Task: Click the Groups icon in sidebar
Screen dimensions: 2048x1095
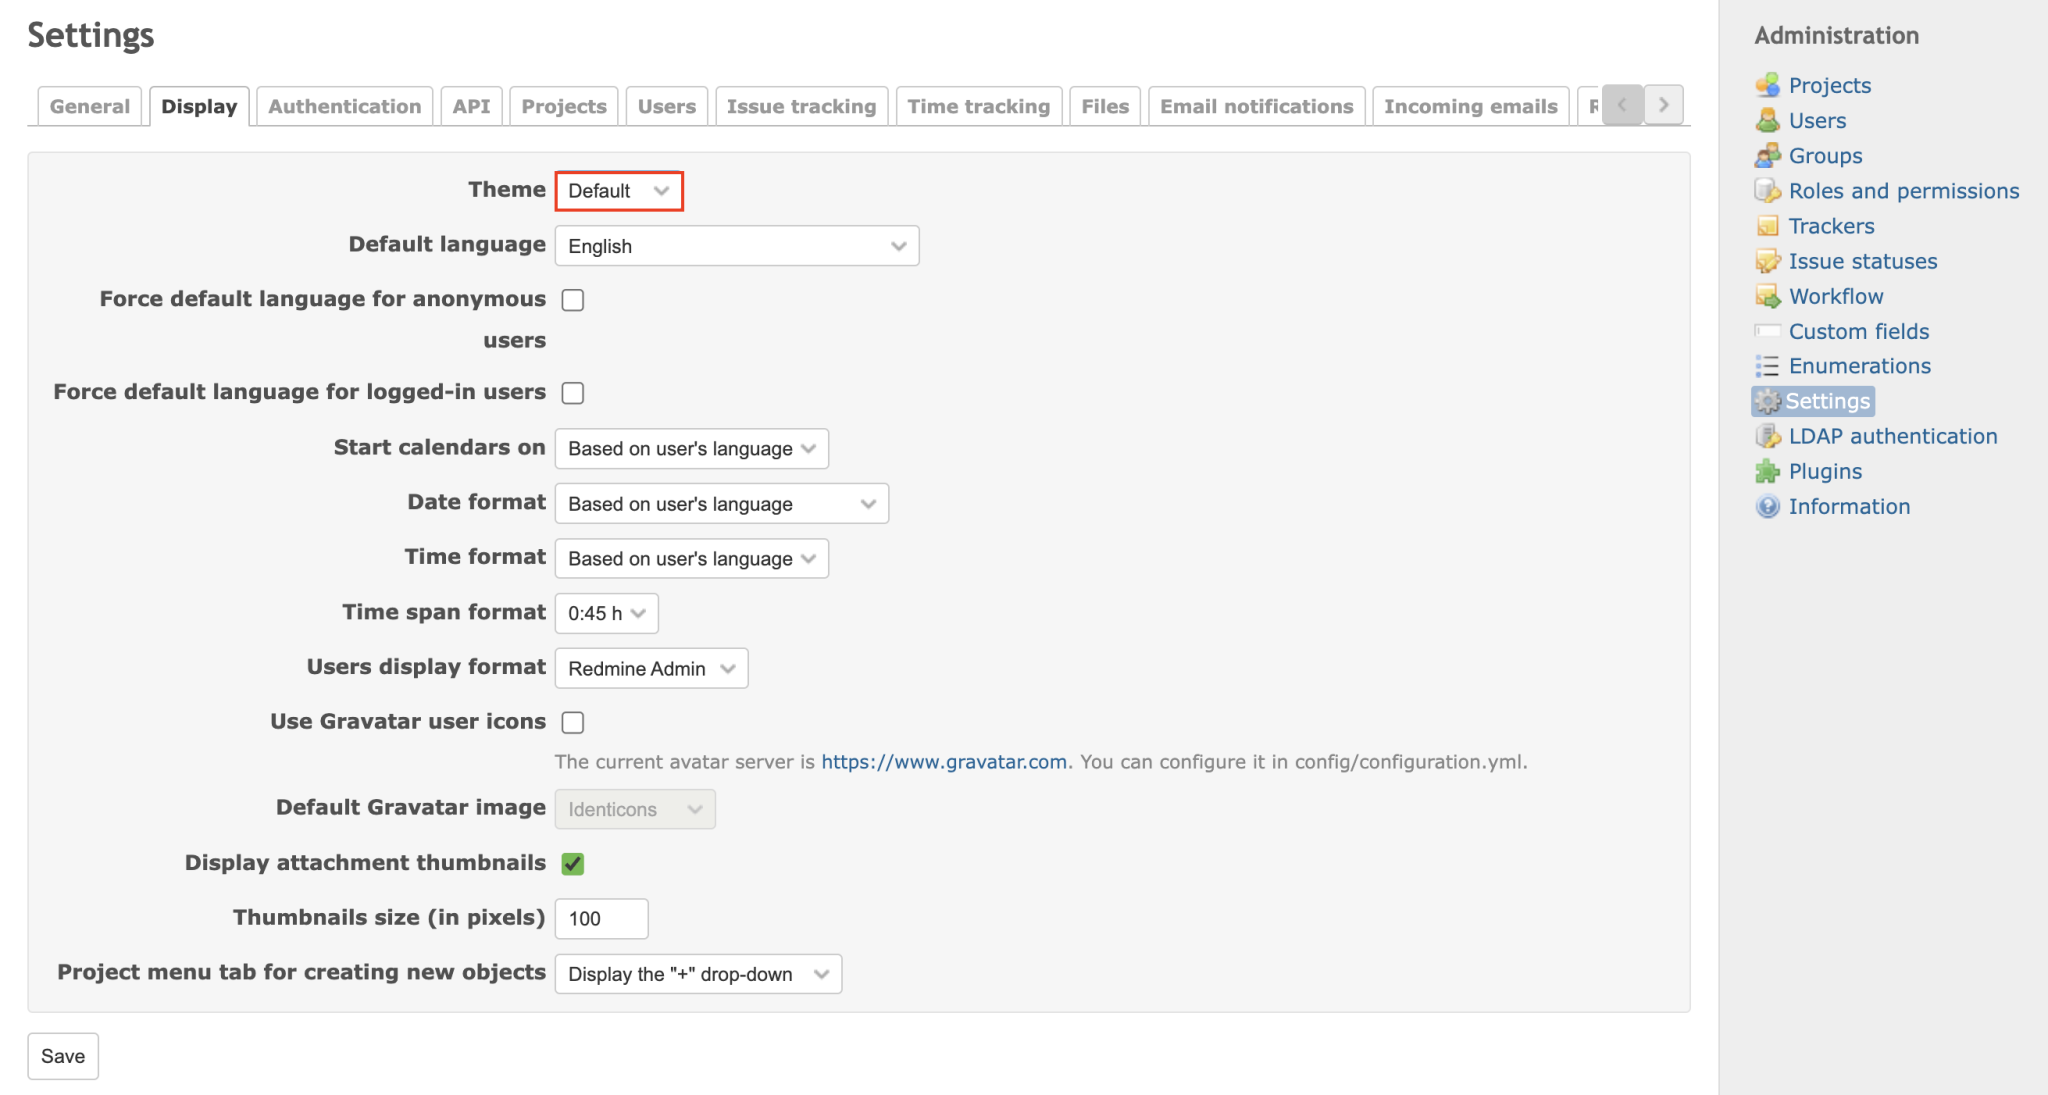Action: tap(1767, 156)
